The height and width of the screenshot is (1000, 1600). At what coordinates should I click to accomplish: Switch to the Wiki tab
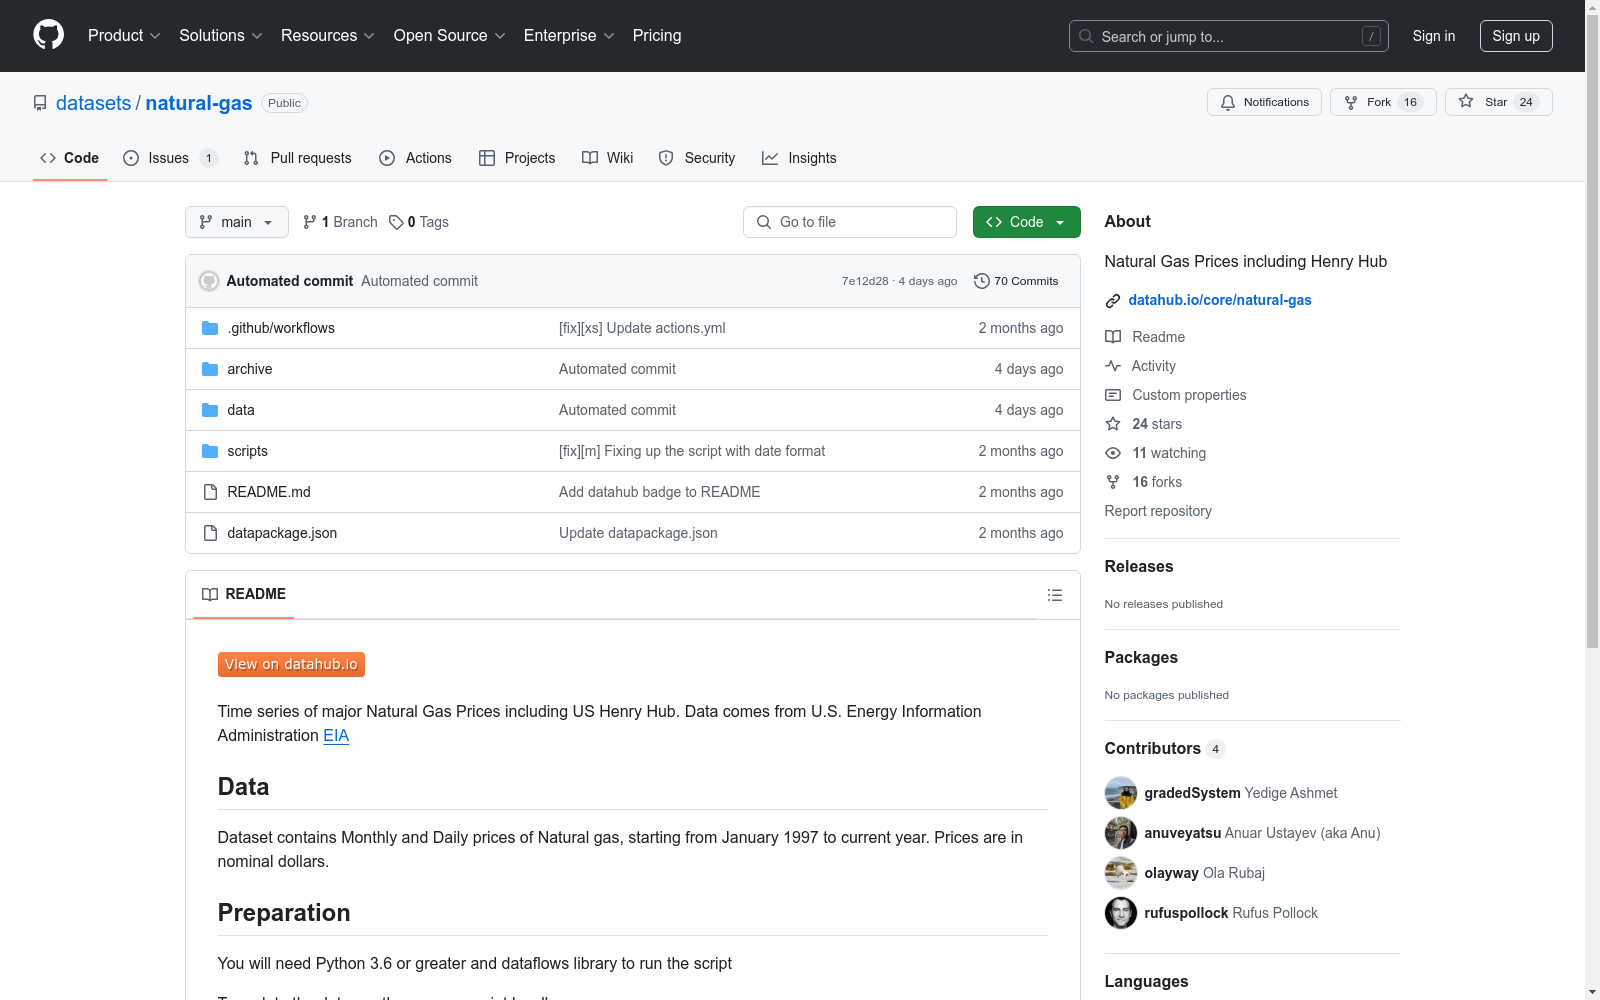608,158
